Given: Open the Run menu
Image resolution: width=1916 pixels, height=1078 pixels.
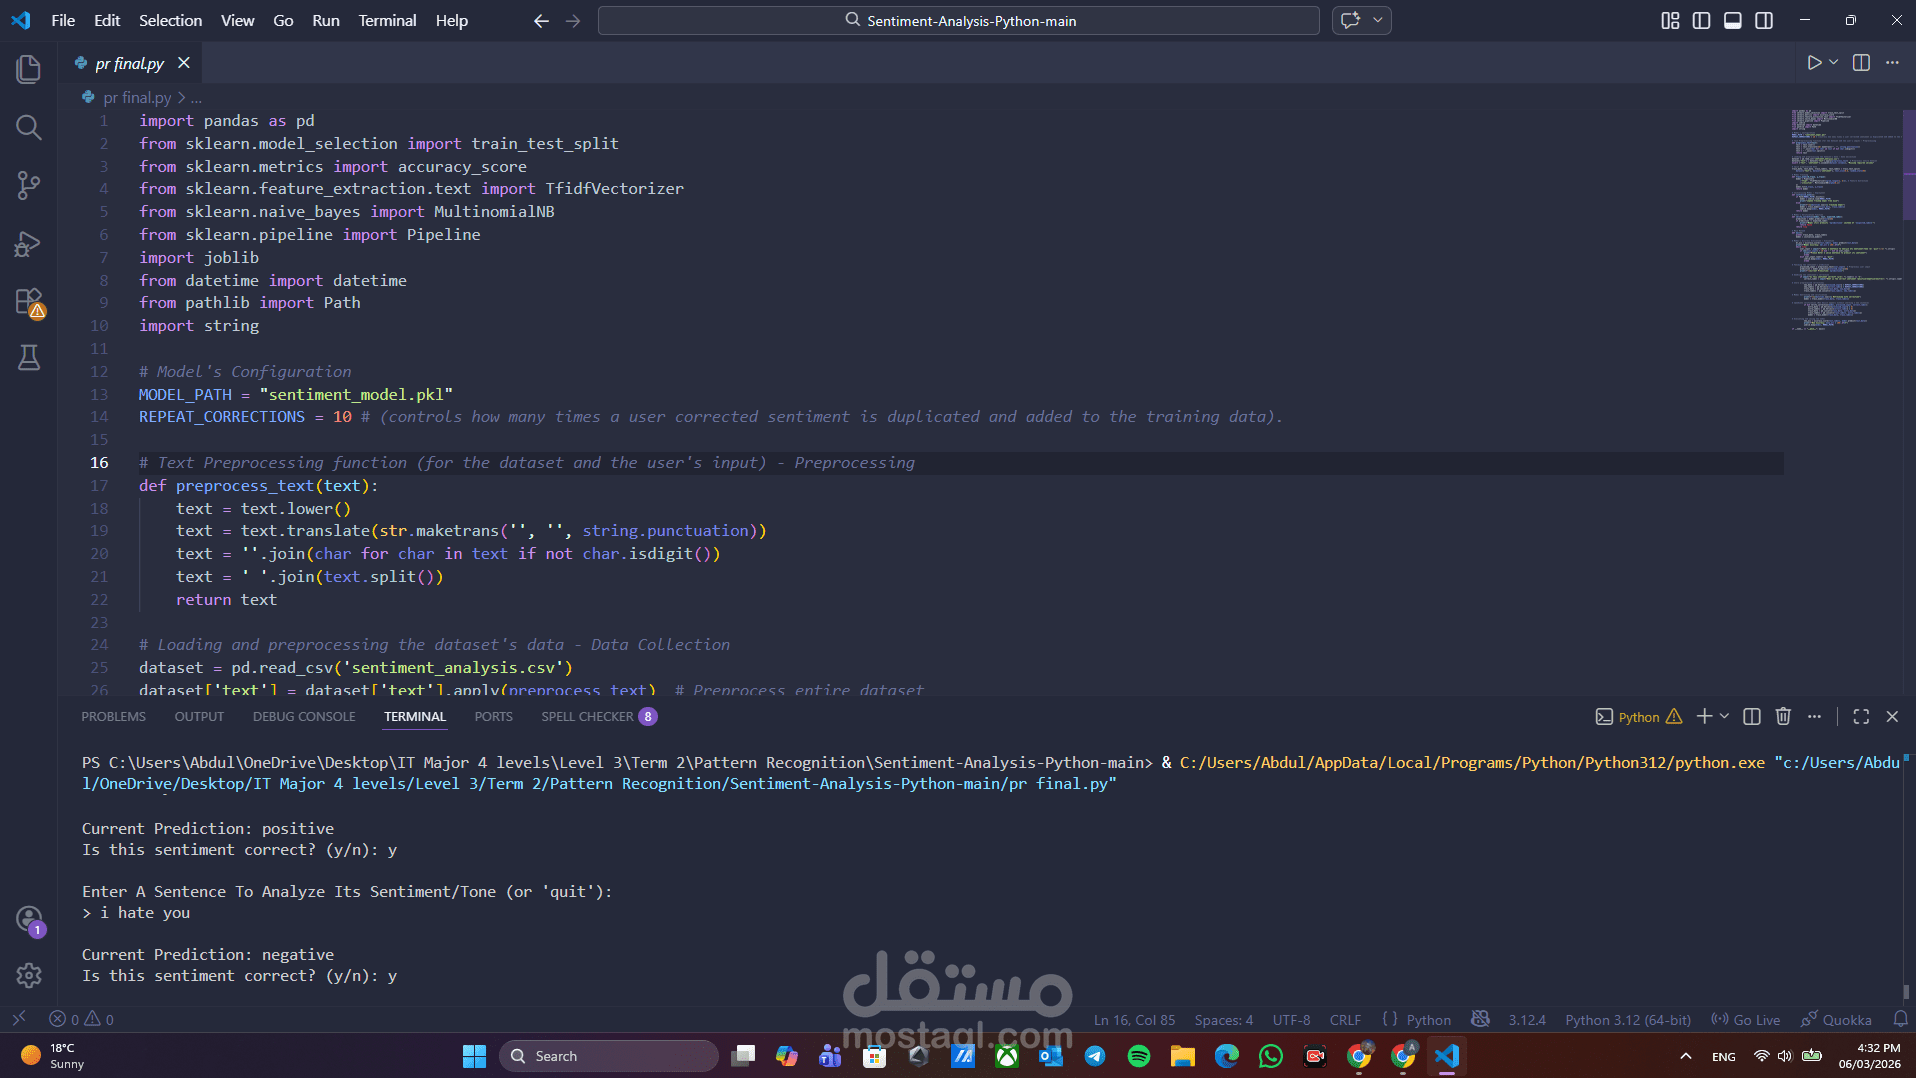Looking at the screenshot, I should pyautogui.click(x=325, y=20).
